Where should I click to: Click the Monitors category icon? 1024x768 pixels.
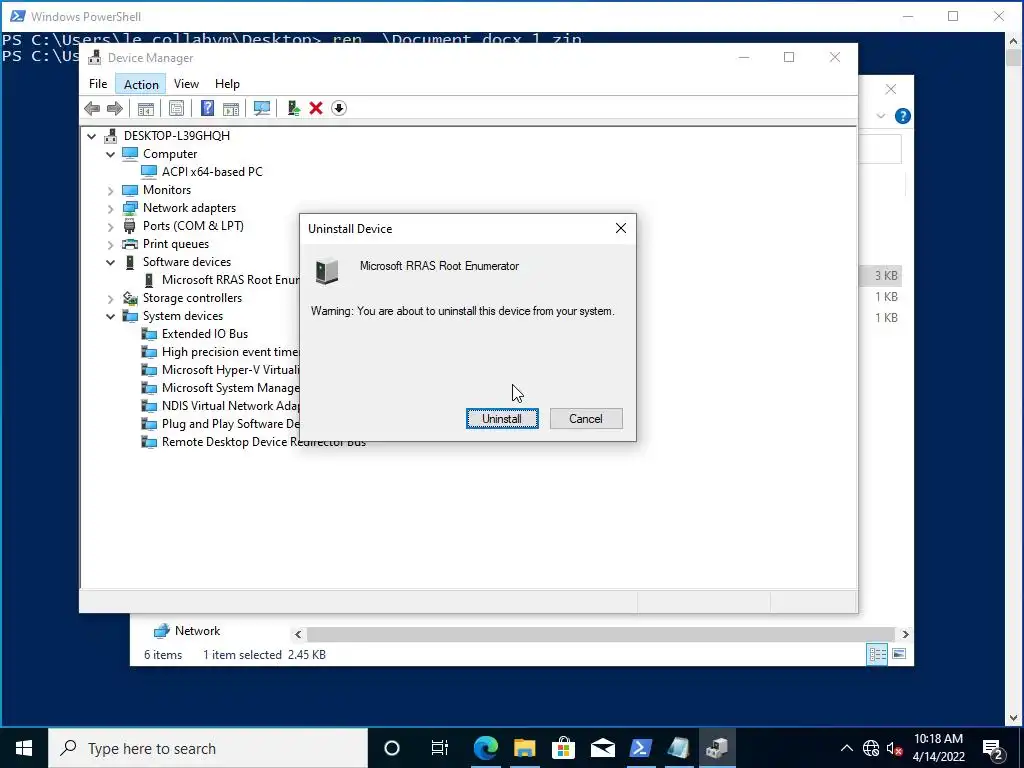pos(130,190)
